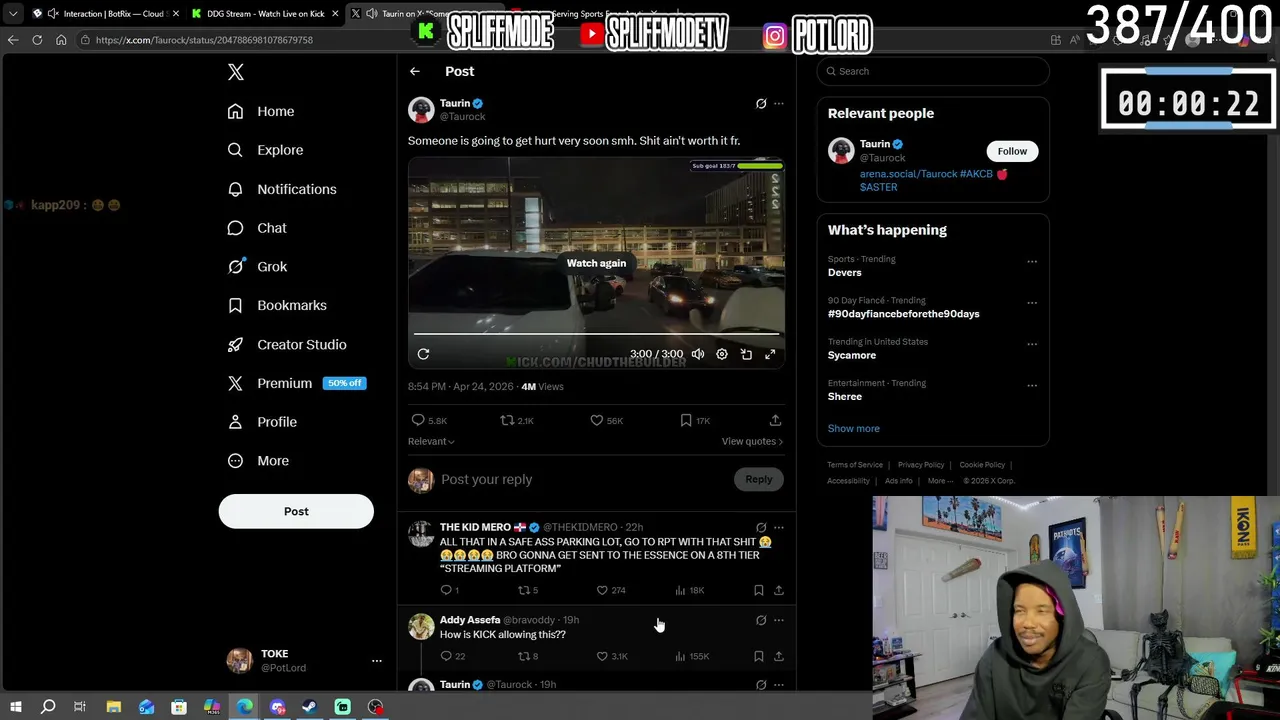Open File Explorer from the taskbar
This screenshot has width=1280, height=720.
(113, 707)
